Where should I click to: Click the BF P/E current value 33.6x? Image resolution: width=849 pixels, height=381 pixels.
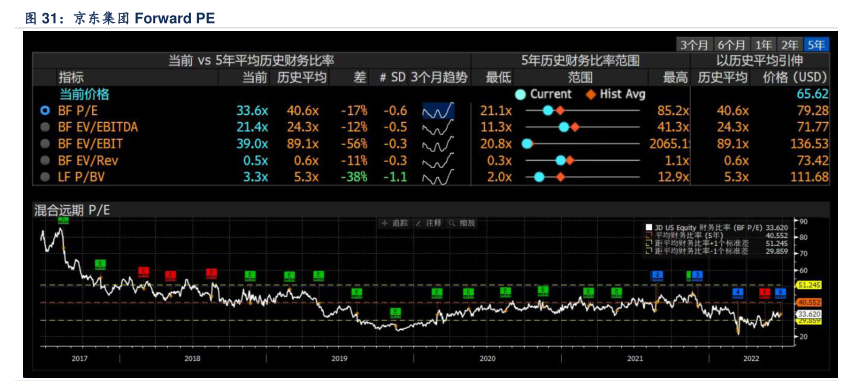pos(252,111)
